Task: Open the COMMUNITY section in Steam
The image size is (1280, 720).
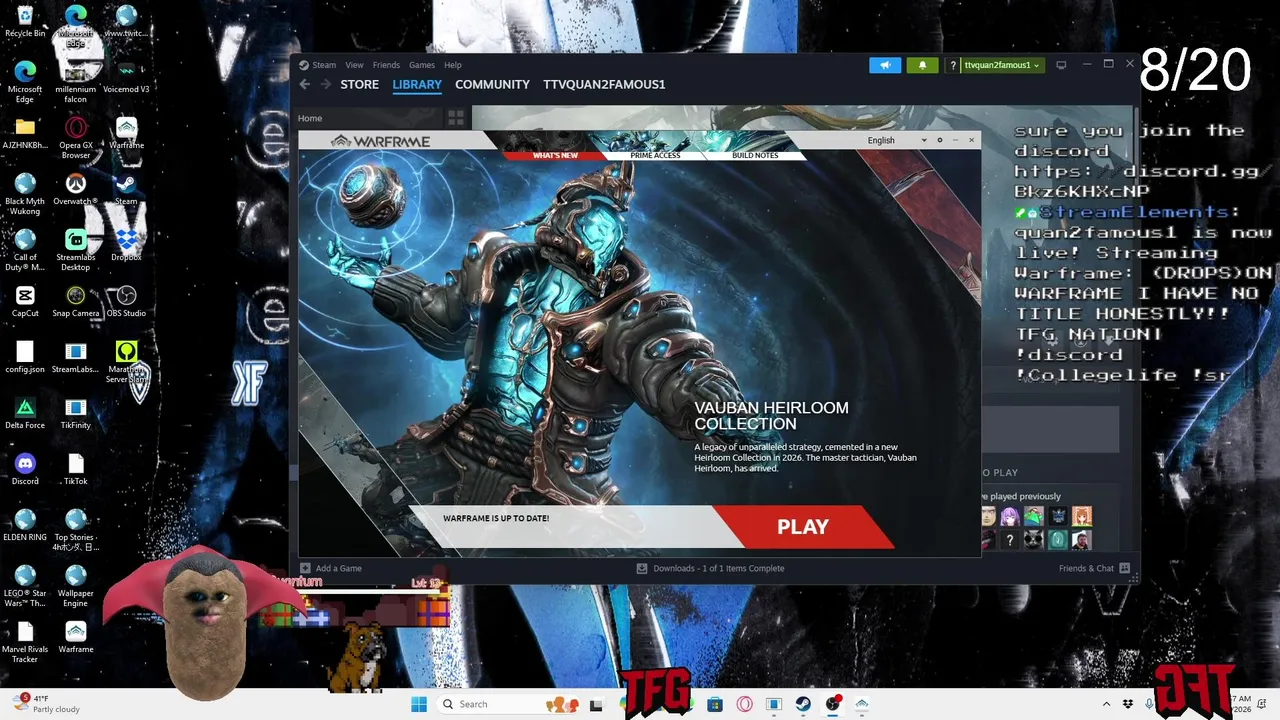Action: coord(492,84)
